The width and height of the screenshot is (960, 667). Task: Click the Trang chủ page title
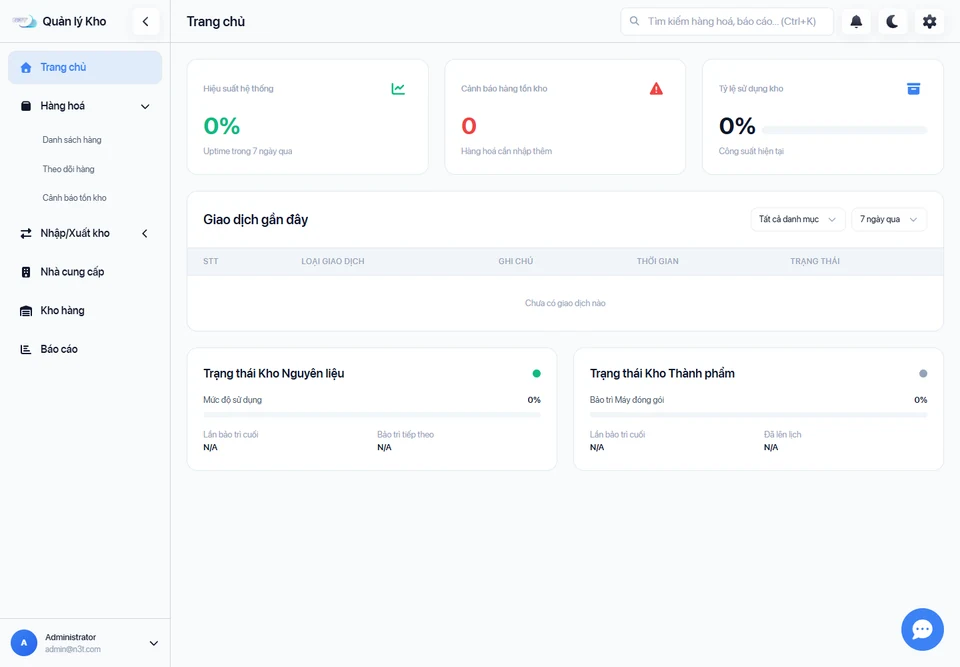click(x=216, y=21)
